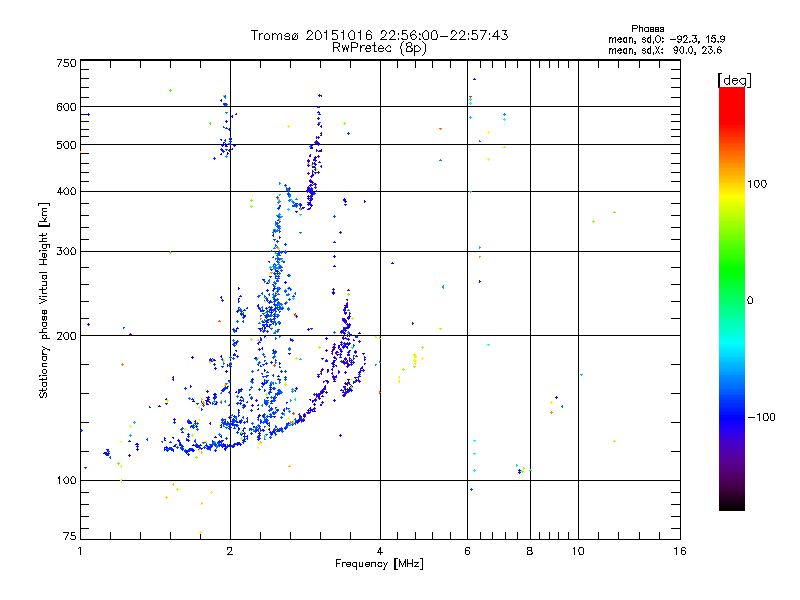The width and height of the screenshot is (800, 600).
Task: Click the y-axis tick label '500'
Action: click(x=66, y=145)
